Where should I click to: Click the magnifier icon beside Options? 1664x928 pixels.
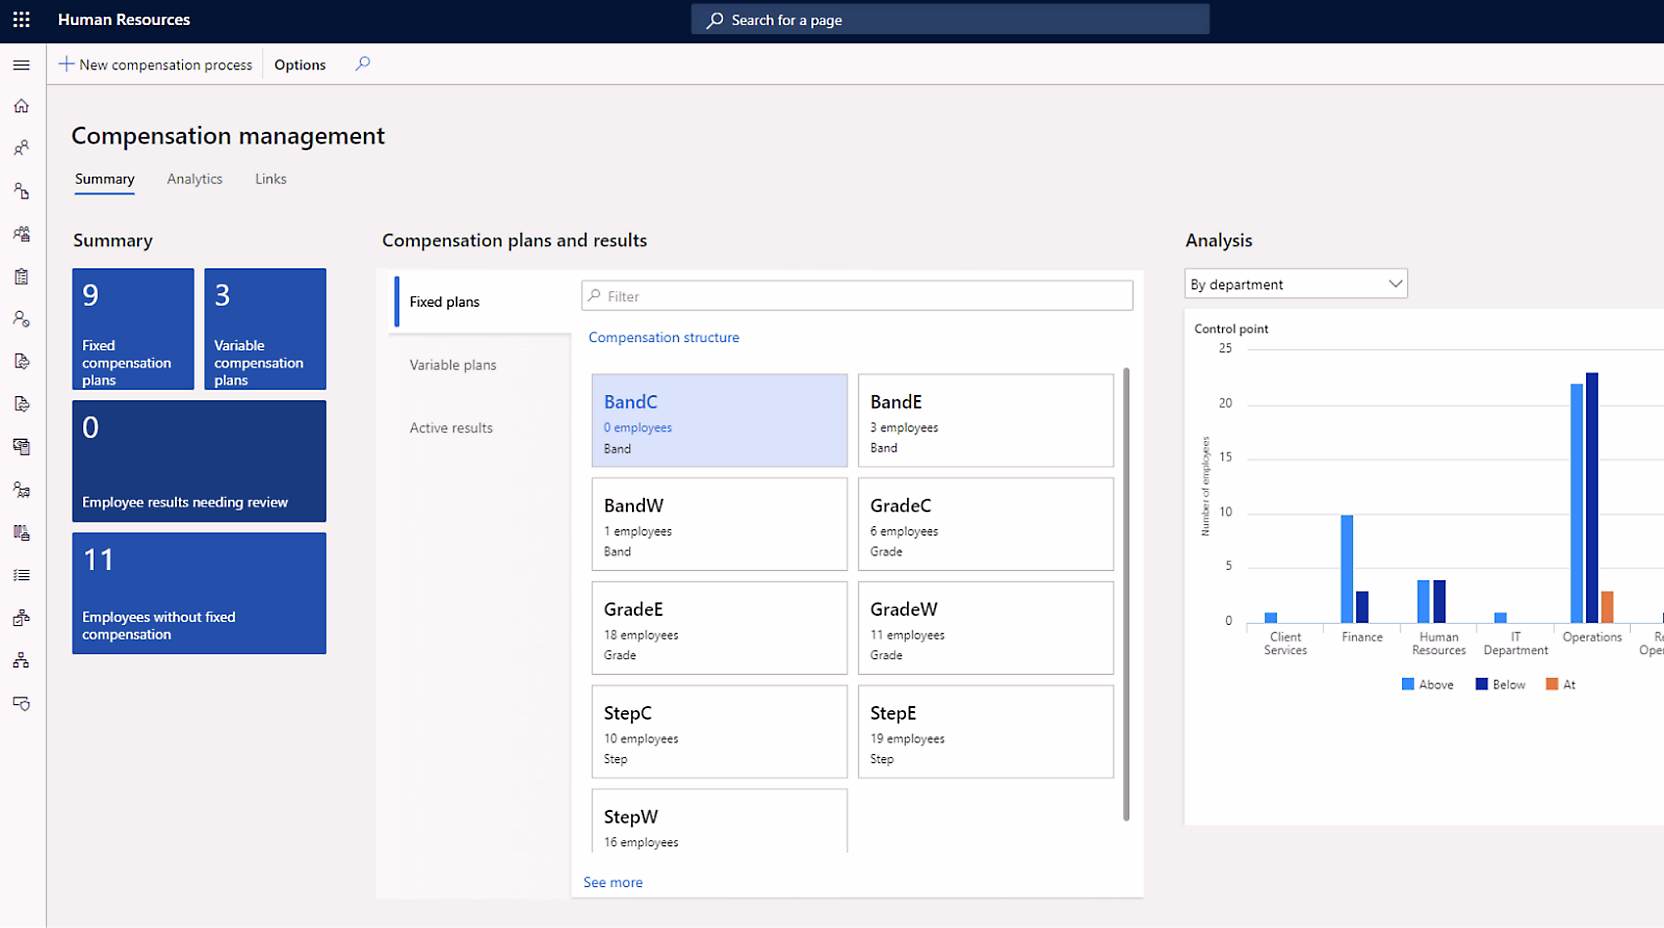(362, 64)
